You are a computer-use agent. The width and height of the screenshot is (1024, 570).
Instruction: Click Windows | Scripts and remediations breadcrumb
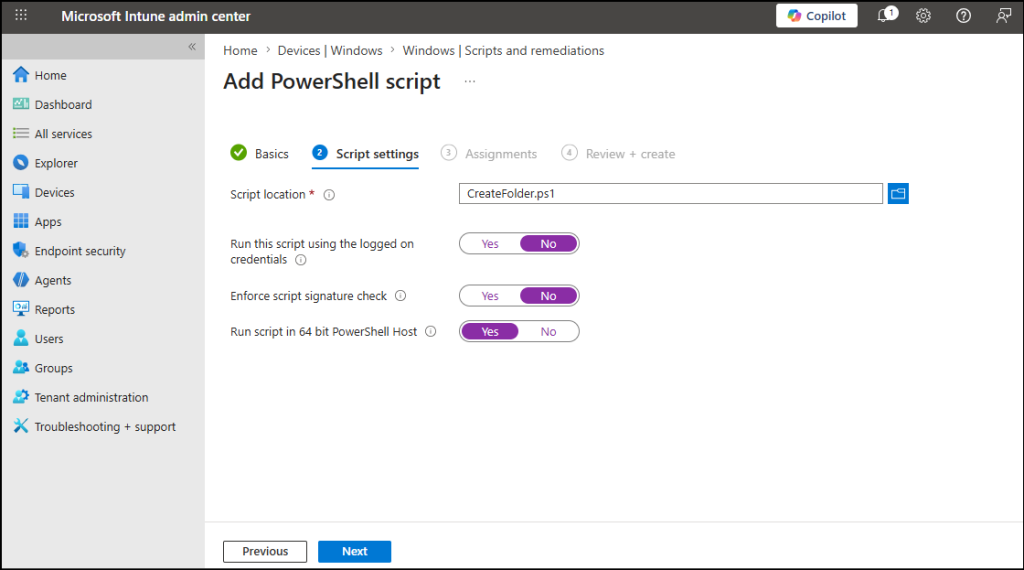point(504,50)
